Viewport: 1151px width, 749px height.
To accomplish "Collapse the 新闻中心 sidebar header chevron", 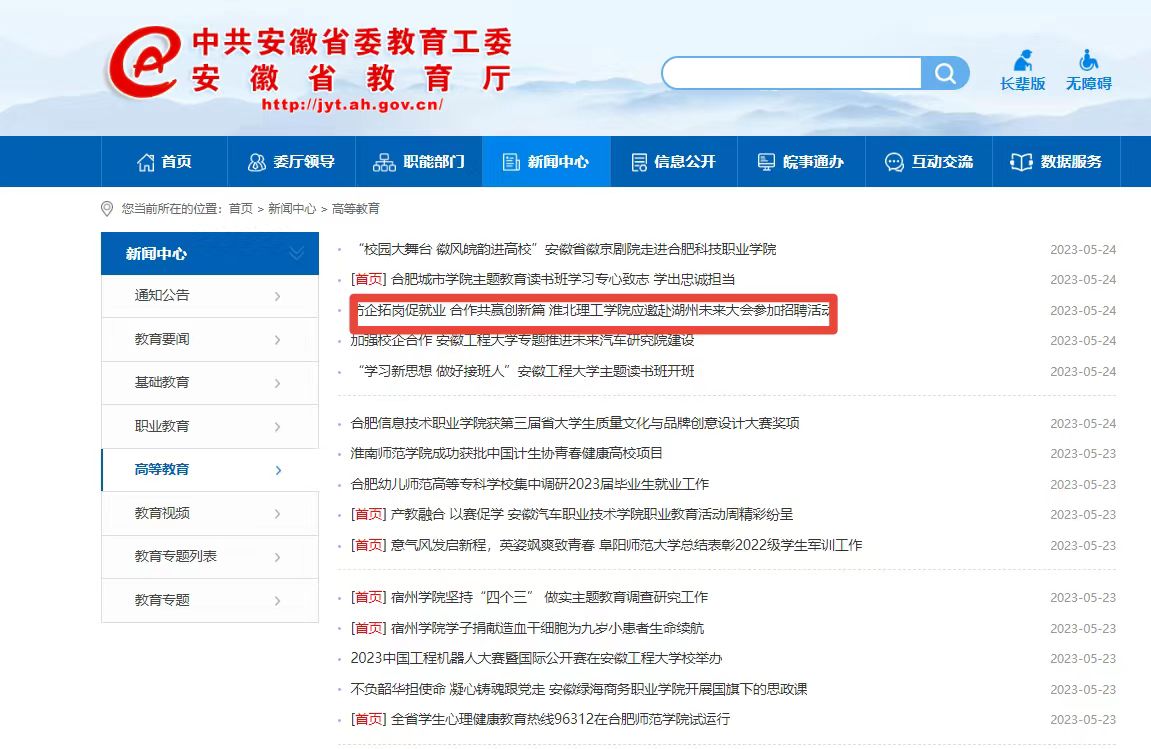I will [x=296, y=254].
